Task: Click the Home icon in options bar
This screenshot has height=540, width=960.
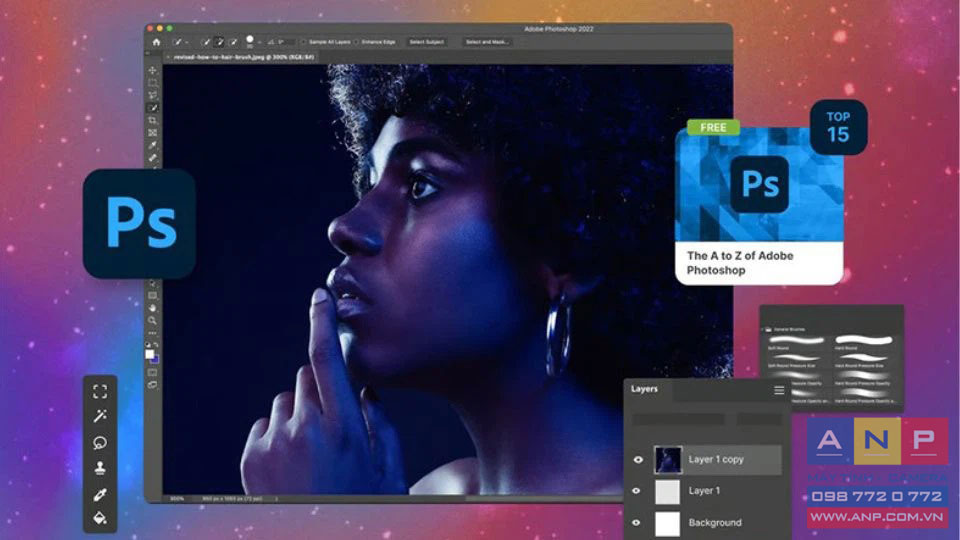Action: [x=156, y=42]
